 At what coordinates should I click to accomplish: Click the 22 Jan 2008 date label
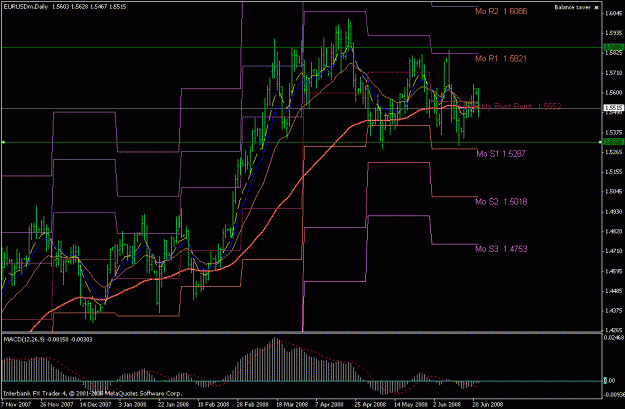(174, 404)
